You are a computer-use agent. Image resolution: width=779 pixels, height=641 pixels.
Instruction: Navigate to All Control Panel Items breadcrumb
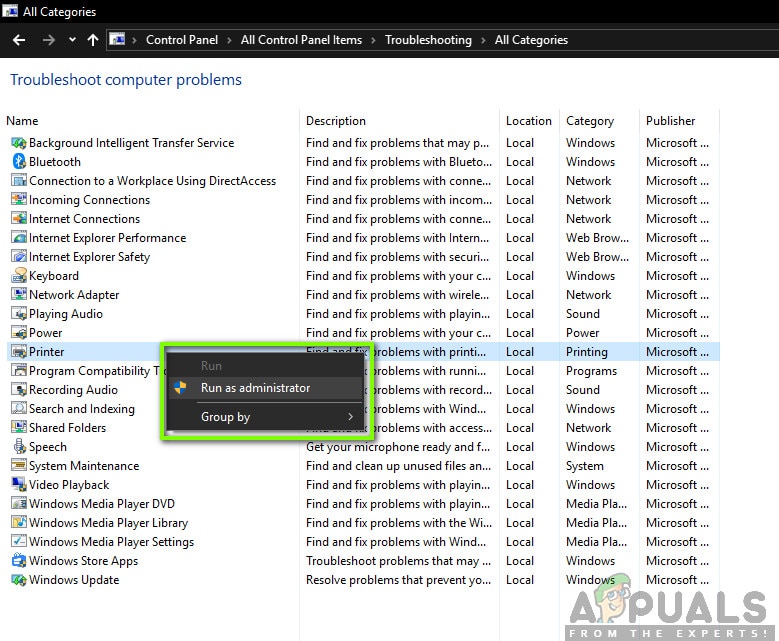click(x=301, y=40)
